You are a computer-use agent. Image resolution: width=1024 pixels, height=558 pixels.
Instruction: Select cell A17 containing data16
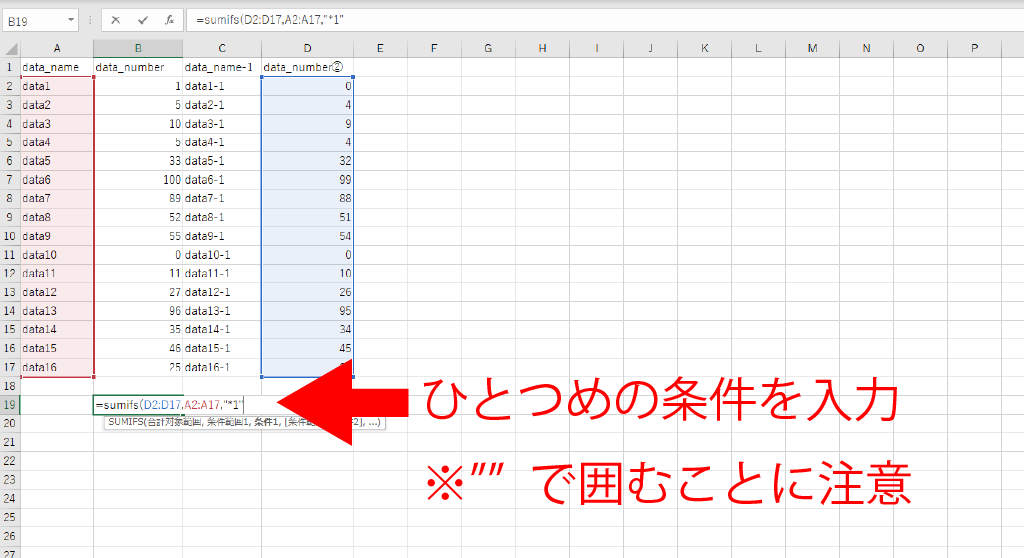[57, 367]
